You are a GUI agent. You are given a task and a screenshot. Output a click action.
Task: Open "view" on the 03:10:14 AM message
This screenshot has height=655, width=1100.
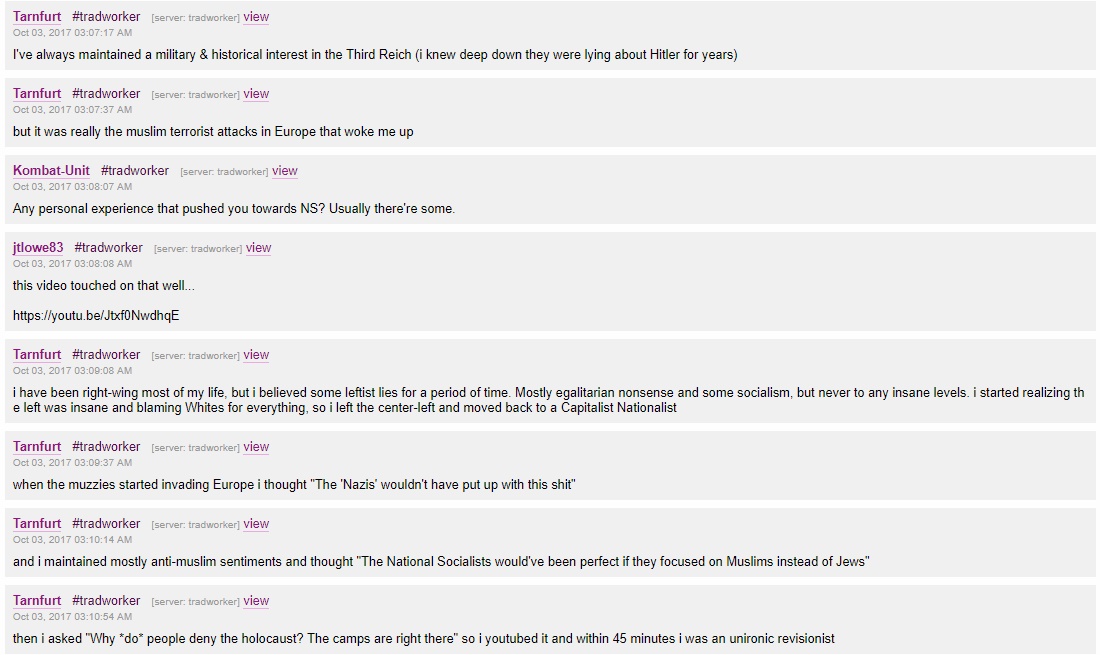coord(256,524)
